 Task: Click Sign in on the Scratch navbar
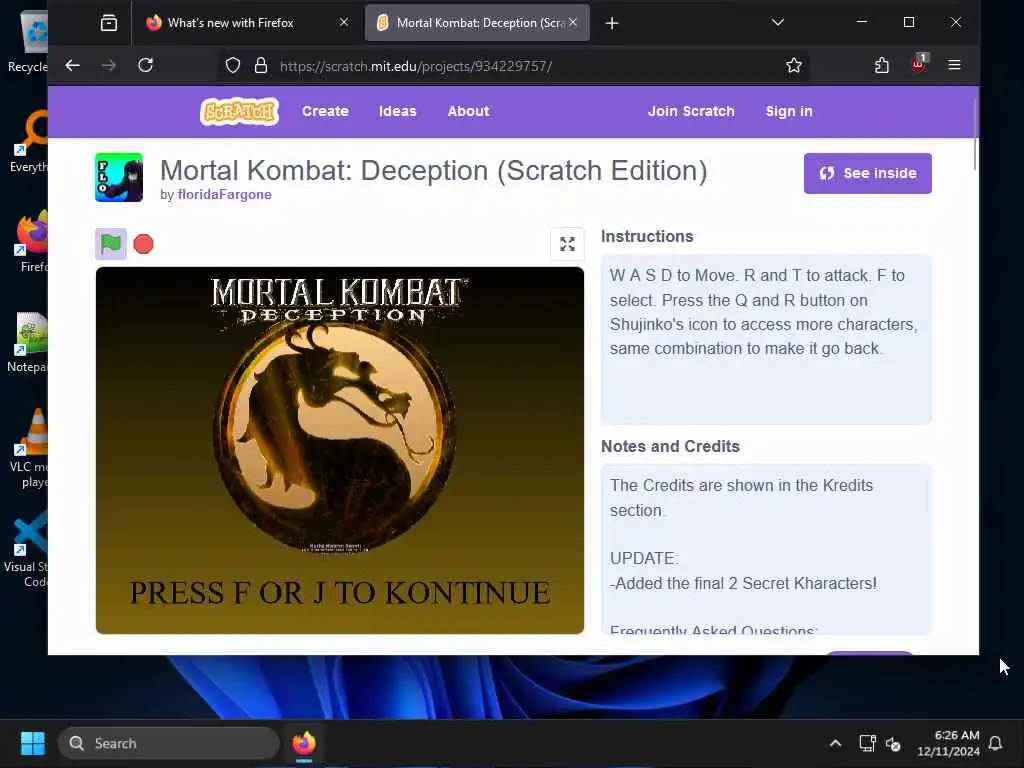789,111
